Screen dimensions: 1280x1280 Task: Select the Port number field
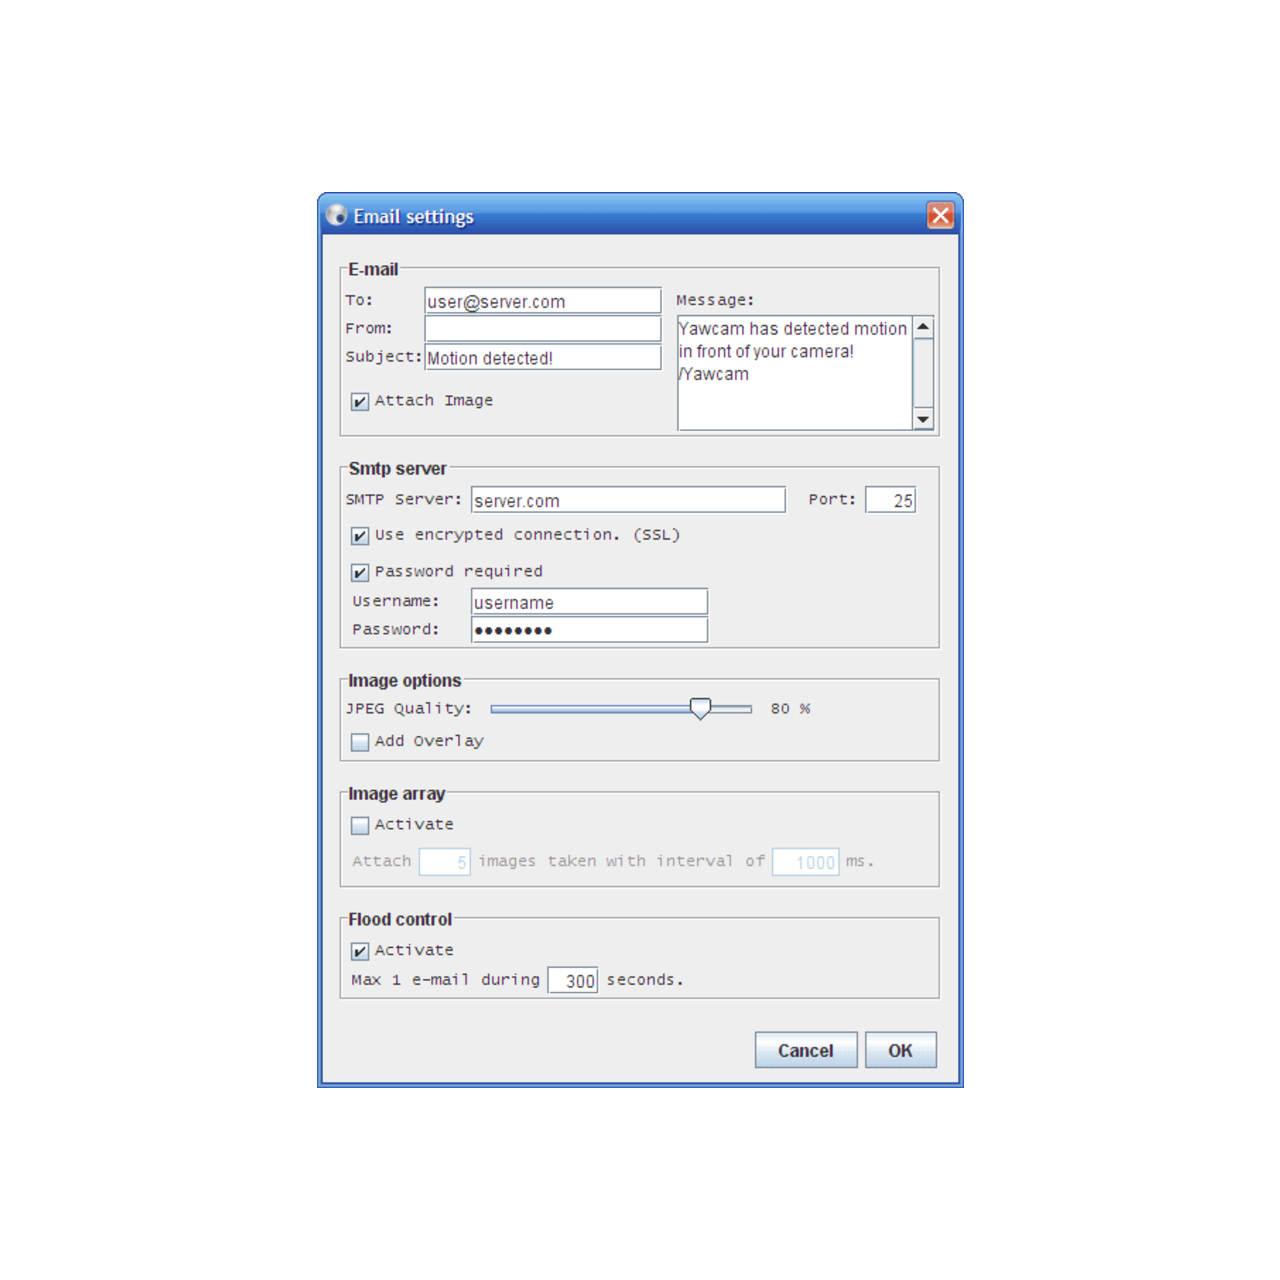pyautogui.click(x=890, y=500)
